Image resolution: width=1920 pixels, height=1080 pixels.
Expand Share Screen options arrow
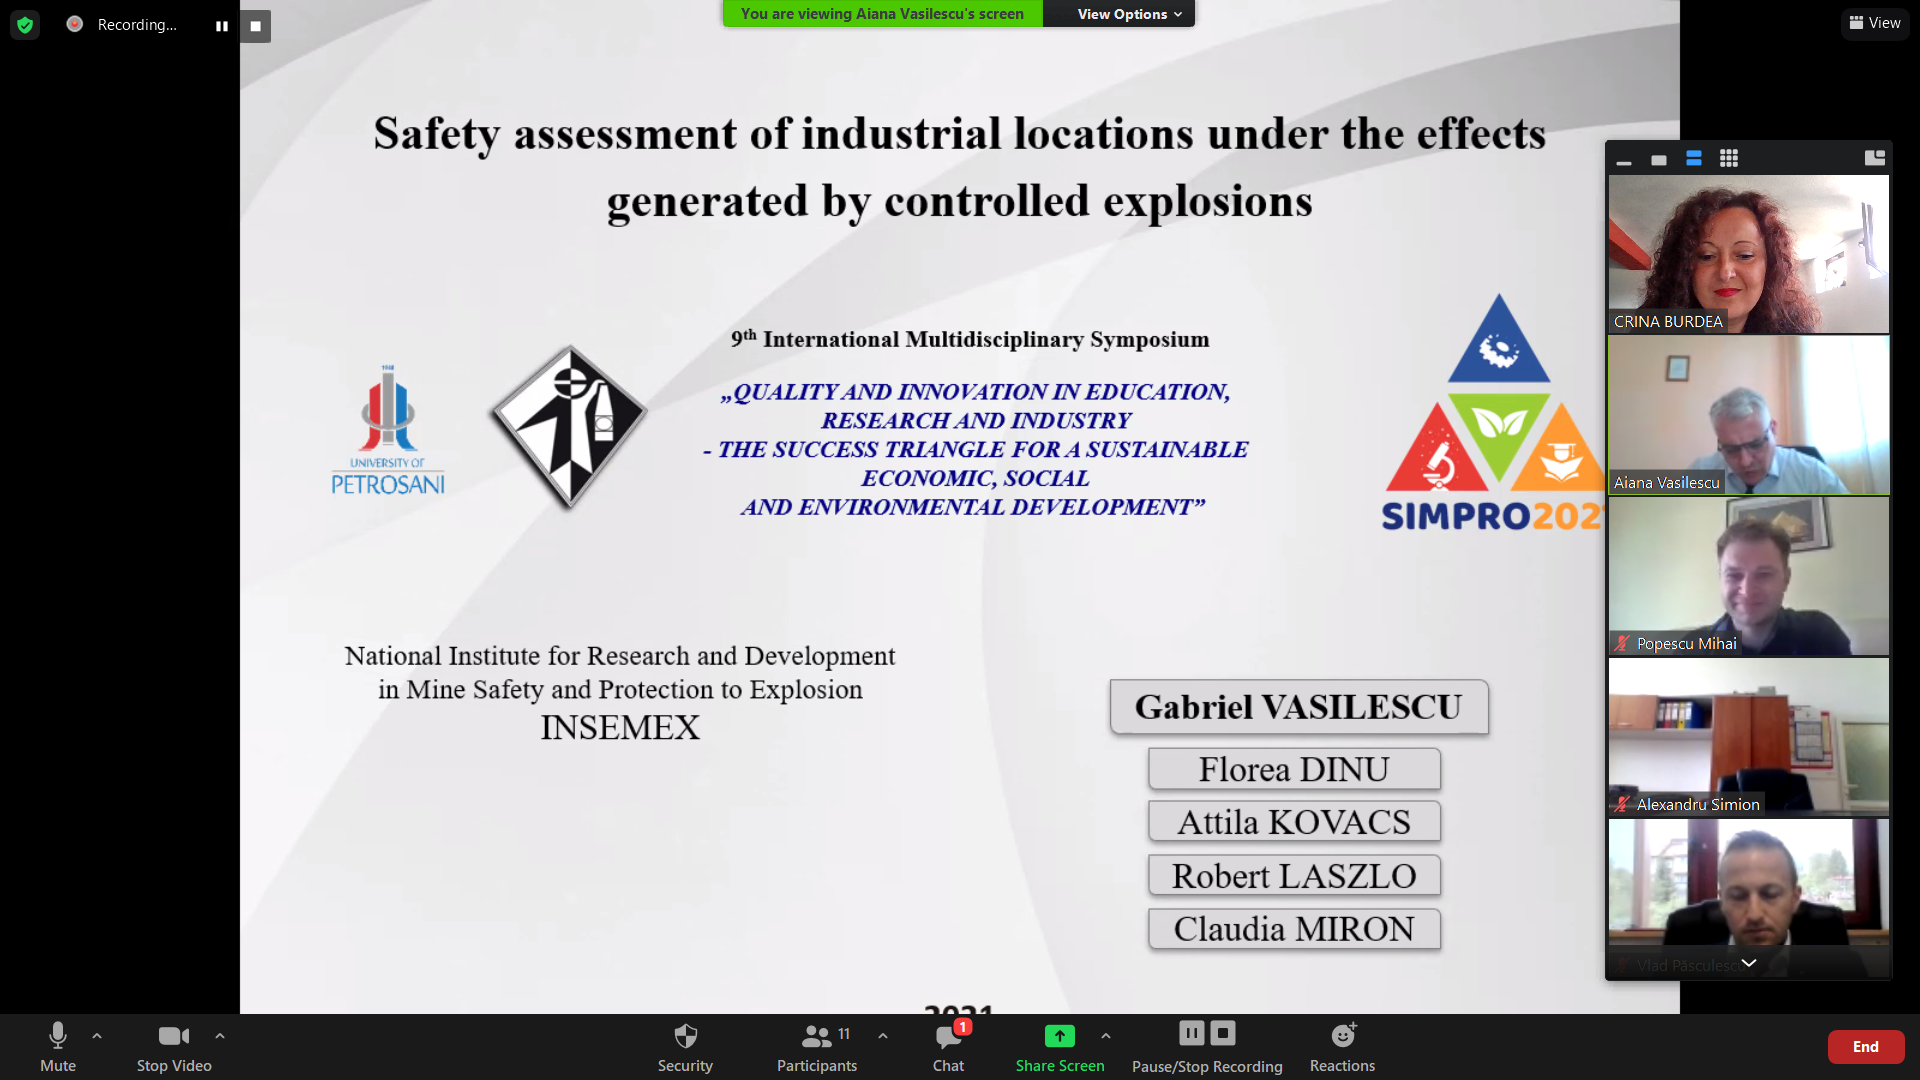tap(1106, 1036)
